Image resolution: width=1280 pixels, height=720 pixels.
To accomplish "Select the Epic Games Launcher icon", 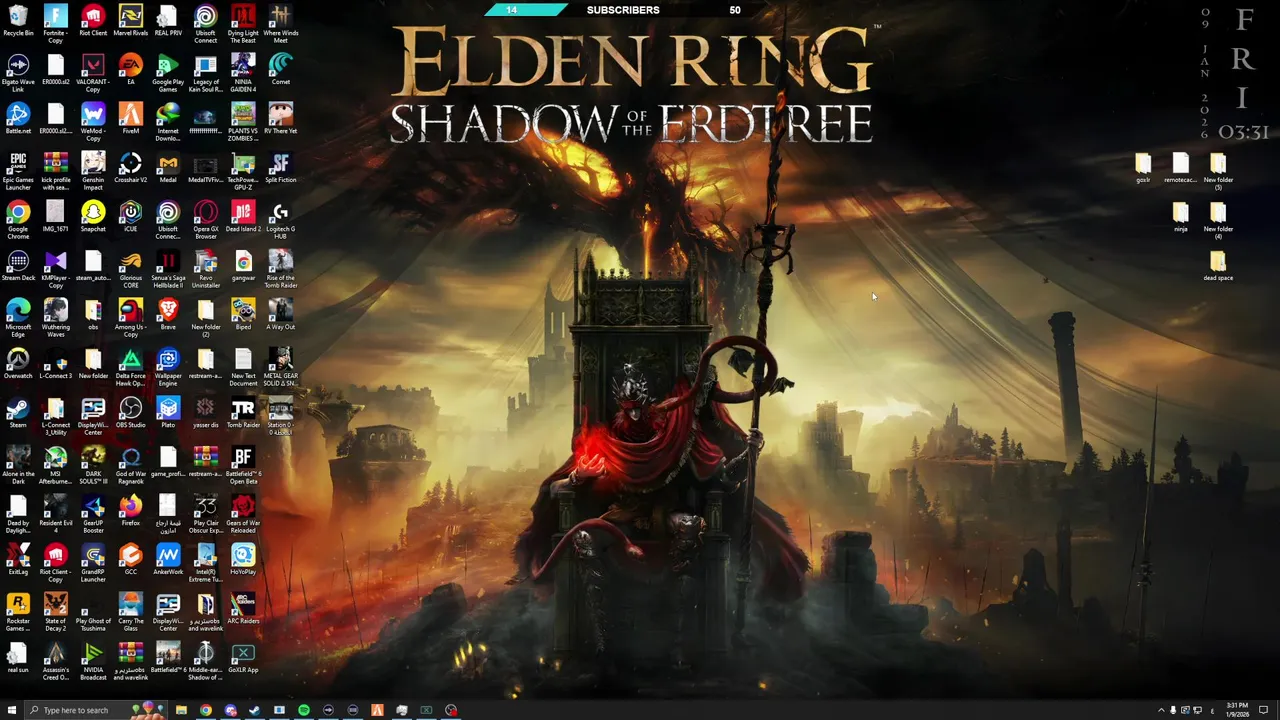I will 18,171.
